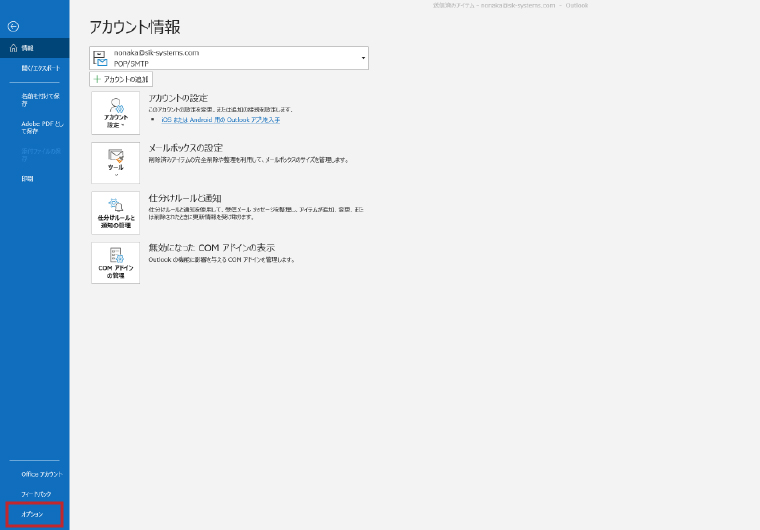
Task: Open オプション in the sidebar
Action: [x=34, y=514]
